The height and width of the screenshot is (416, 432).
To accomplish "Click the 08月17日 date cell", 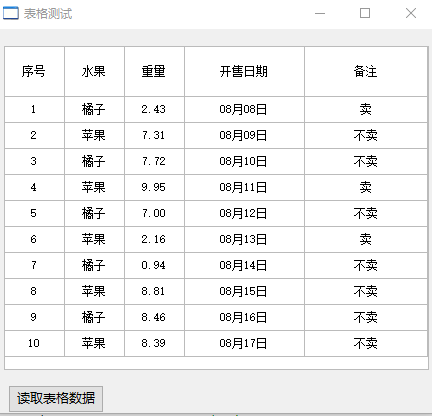I will click(x=244, y=344).
